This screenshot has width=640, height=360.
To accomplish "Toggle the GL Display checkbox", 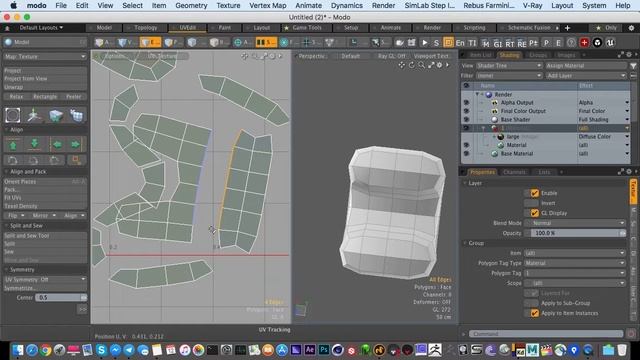I will point(534,213).
